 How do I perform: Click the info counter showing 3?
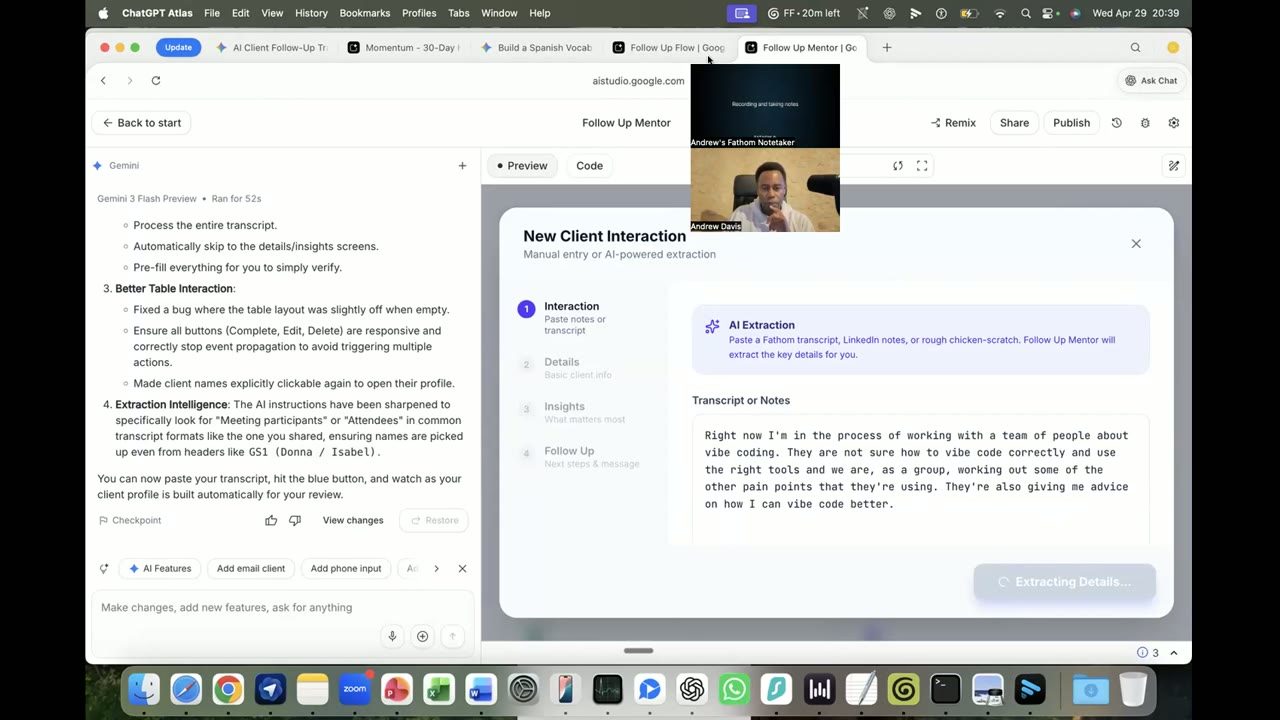click(x=1148, y=653)
